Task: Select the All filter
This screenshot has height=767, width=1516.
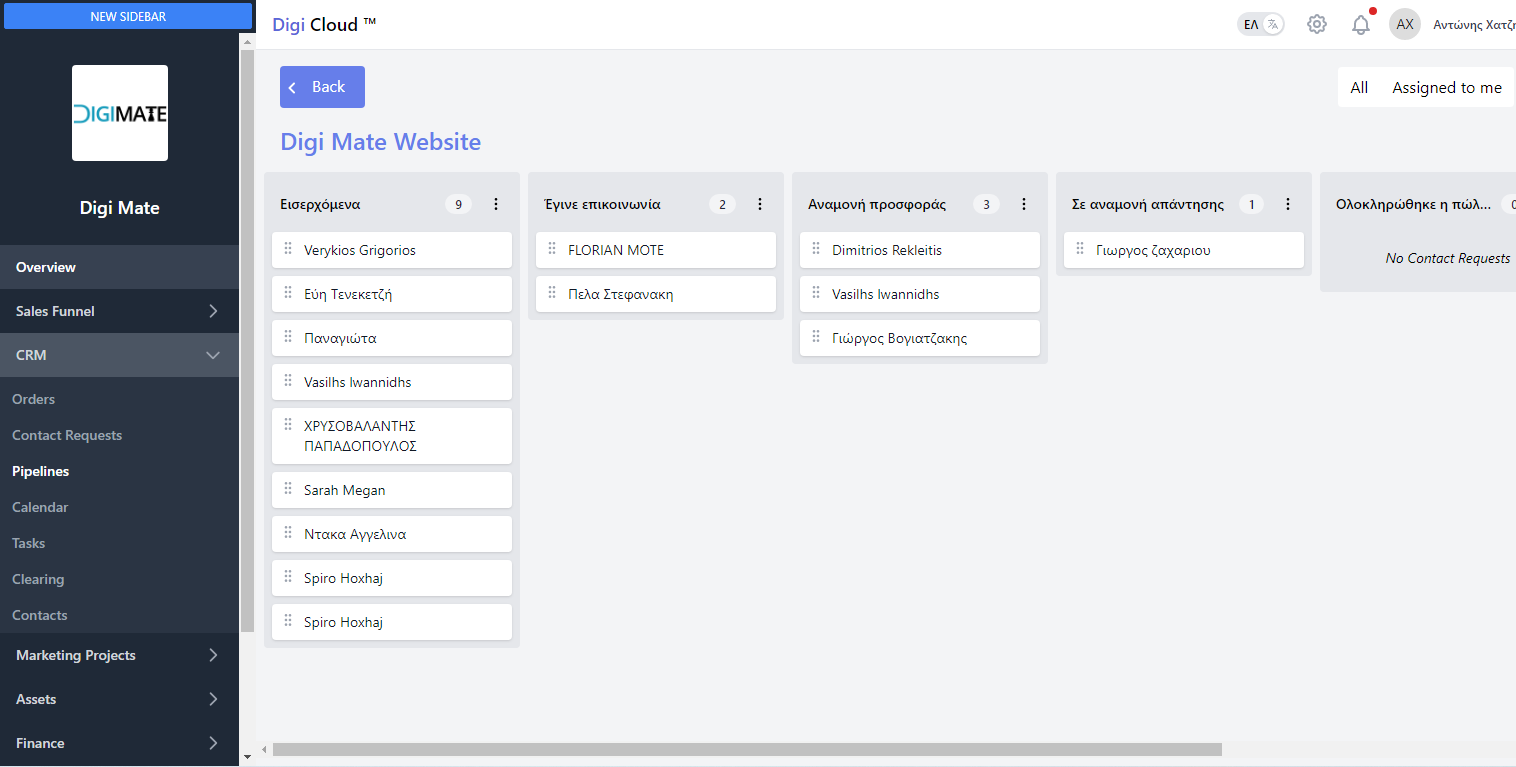Action: click(1359, 88)
